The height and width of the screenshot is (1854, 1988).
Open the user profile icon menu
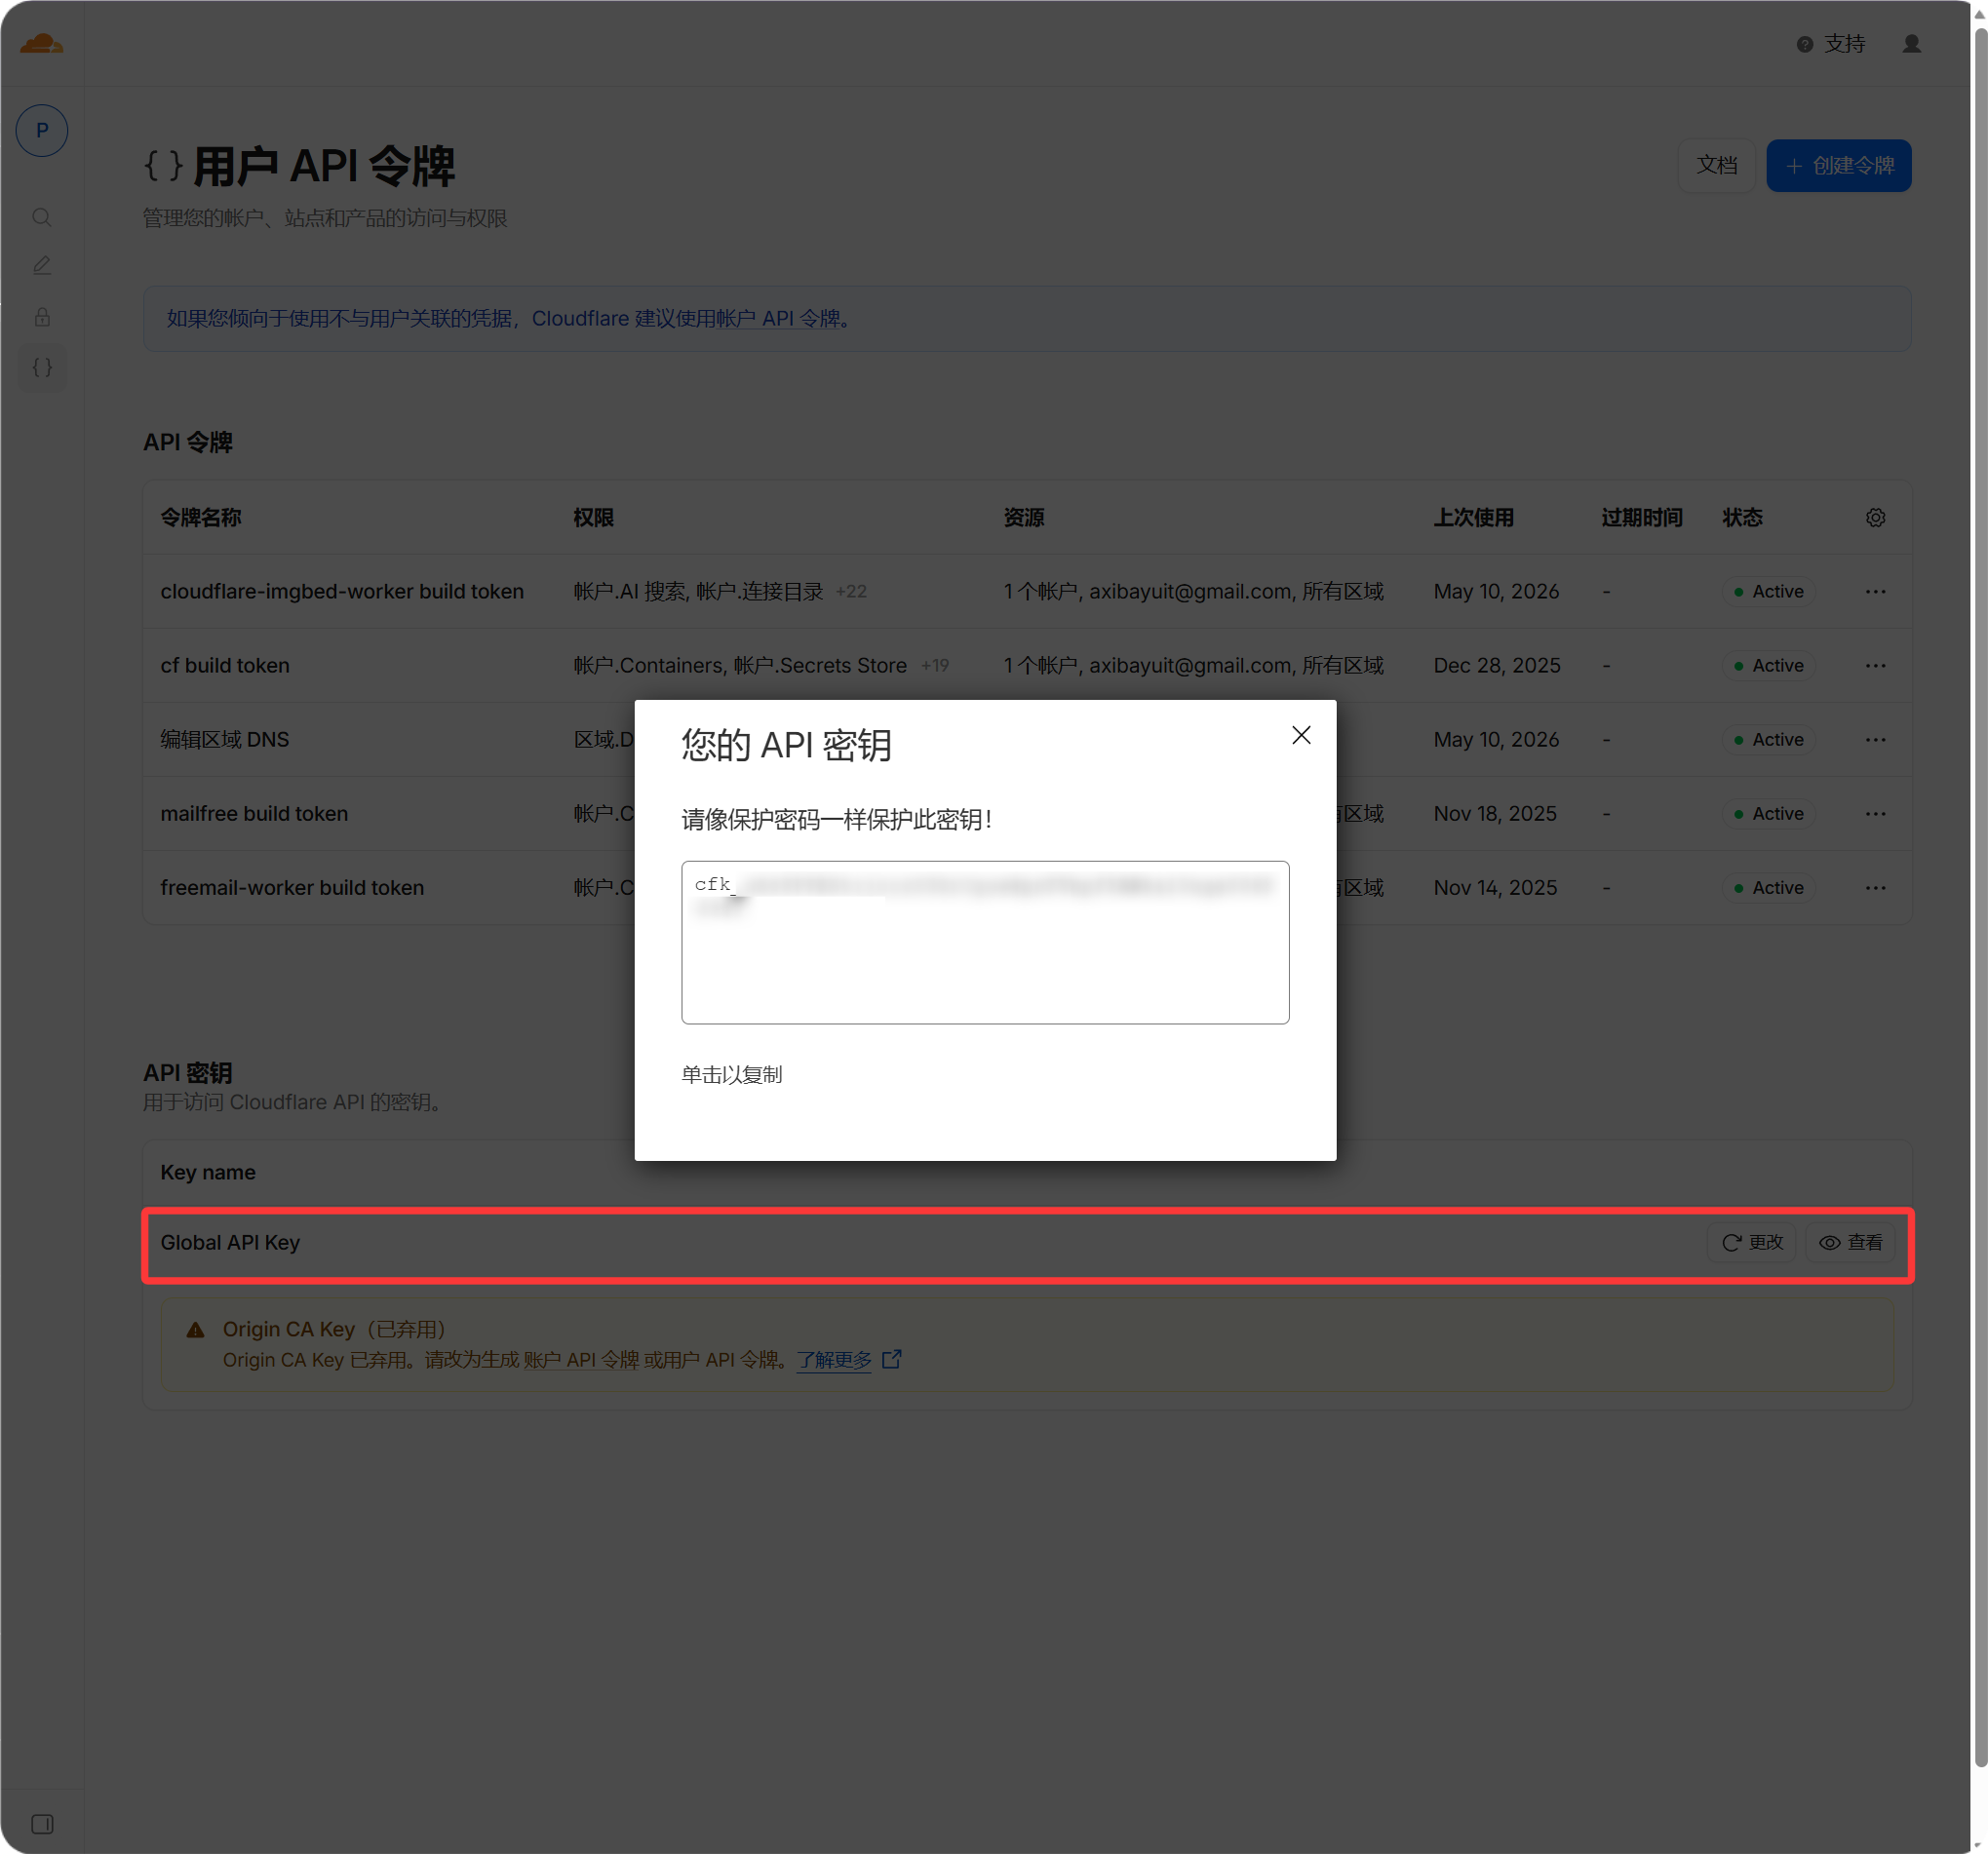[x=1911, y=44]
